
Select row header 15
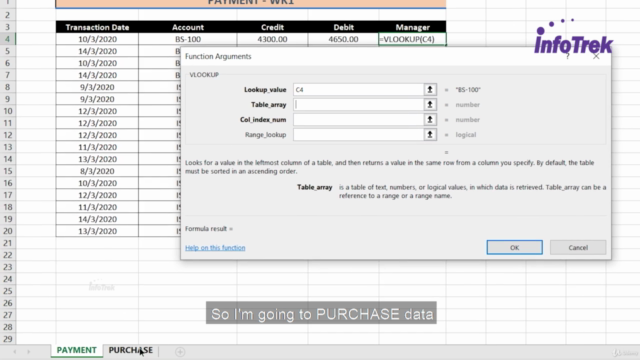[8, 171]
